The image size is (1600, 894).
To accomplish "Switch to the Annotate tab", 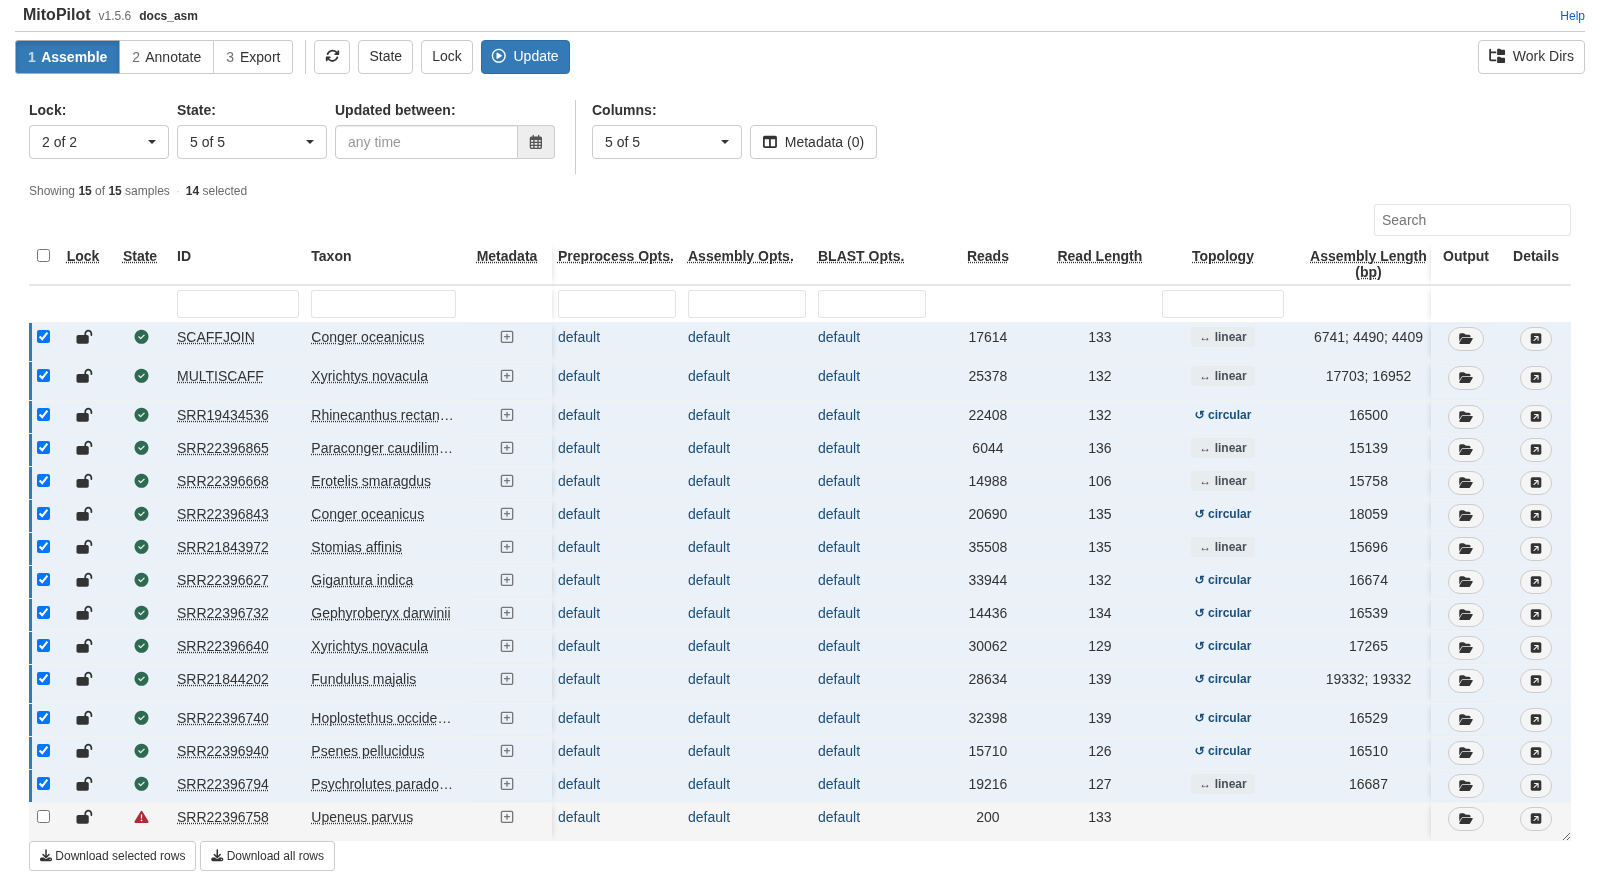I will pos(166,57).
